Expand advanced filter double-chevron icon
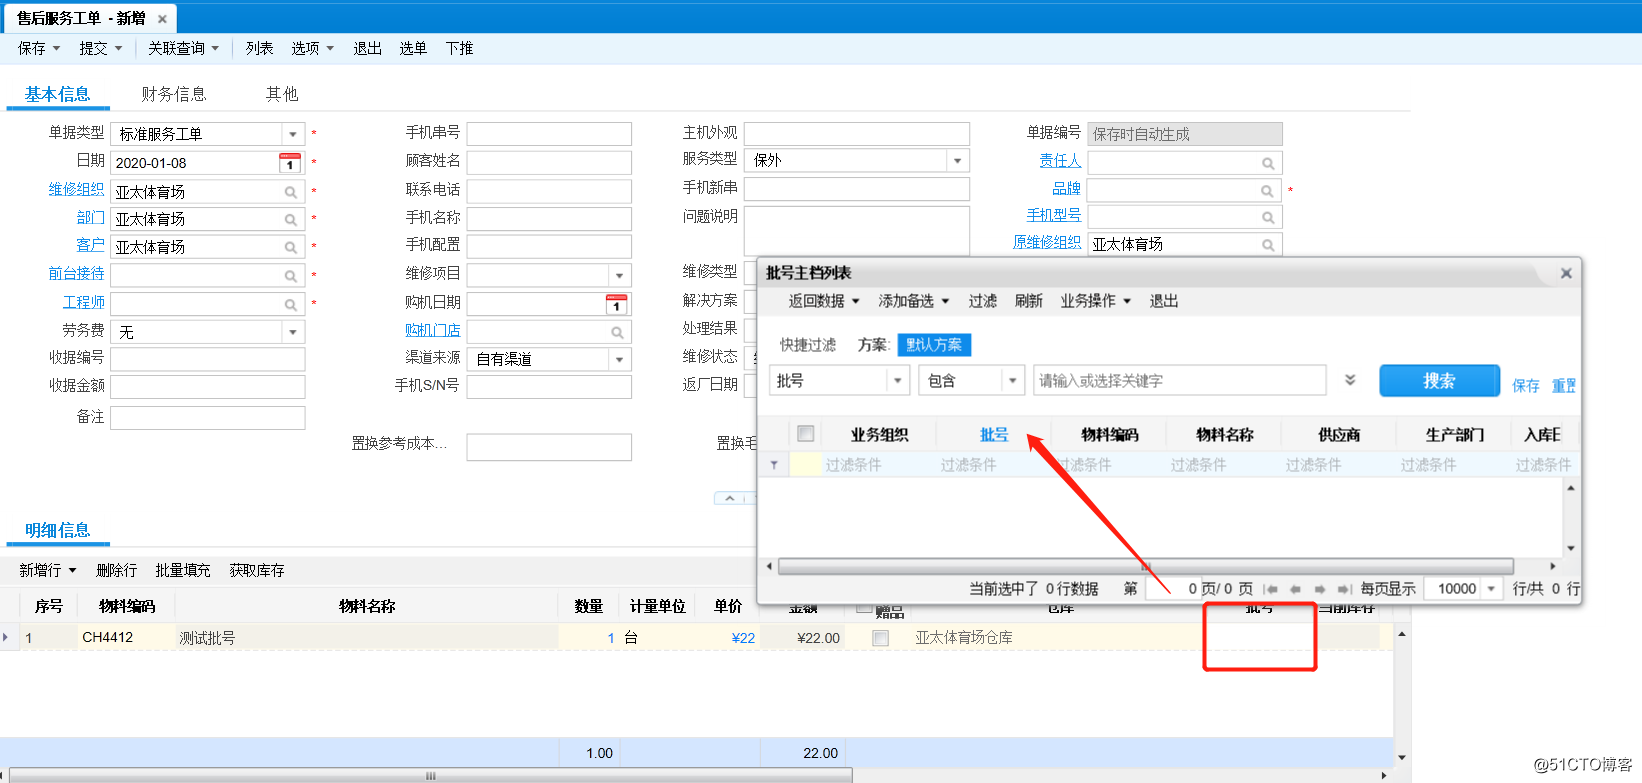Screen dimensions: 1642x783 [1350, 380]
